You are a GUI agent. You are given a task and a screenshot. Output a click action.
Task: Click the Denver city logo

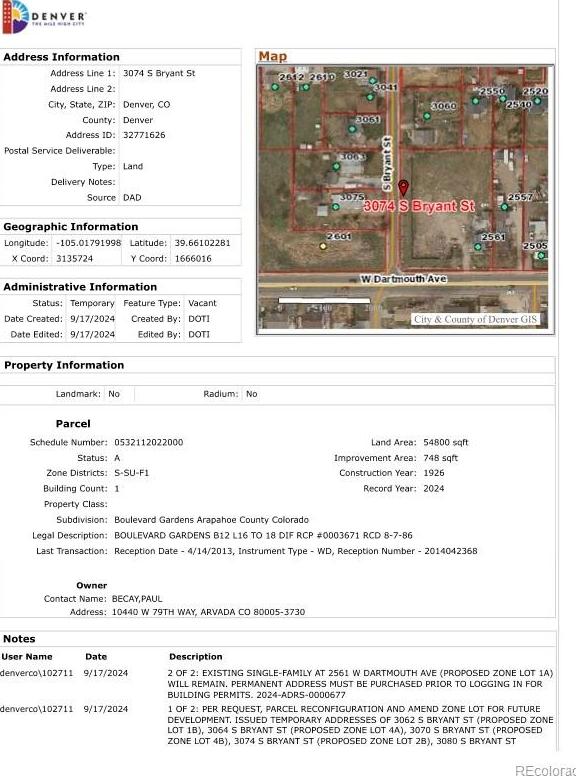tap(44, 17)
